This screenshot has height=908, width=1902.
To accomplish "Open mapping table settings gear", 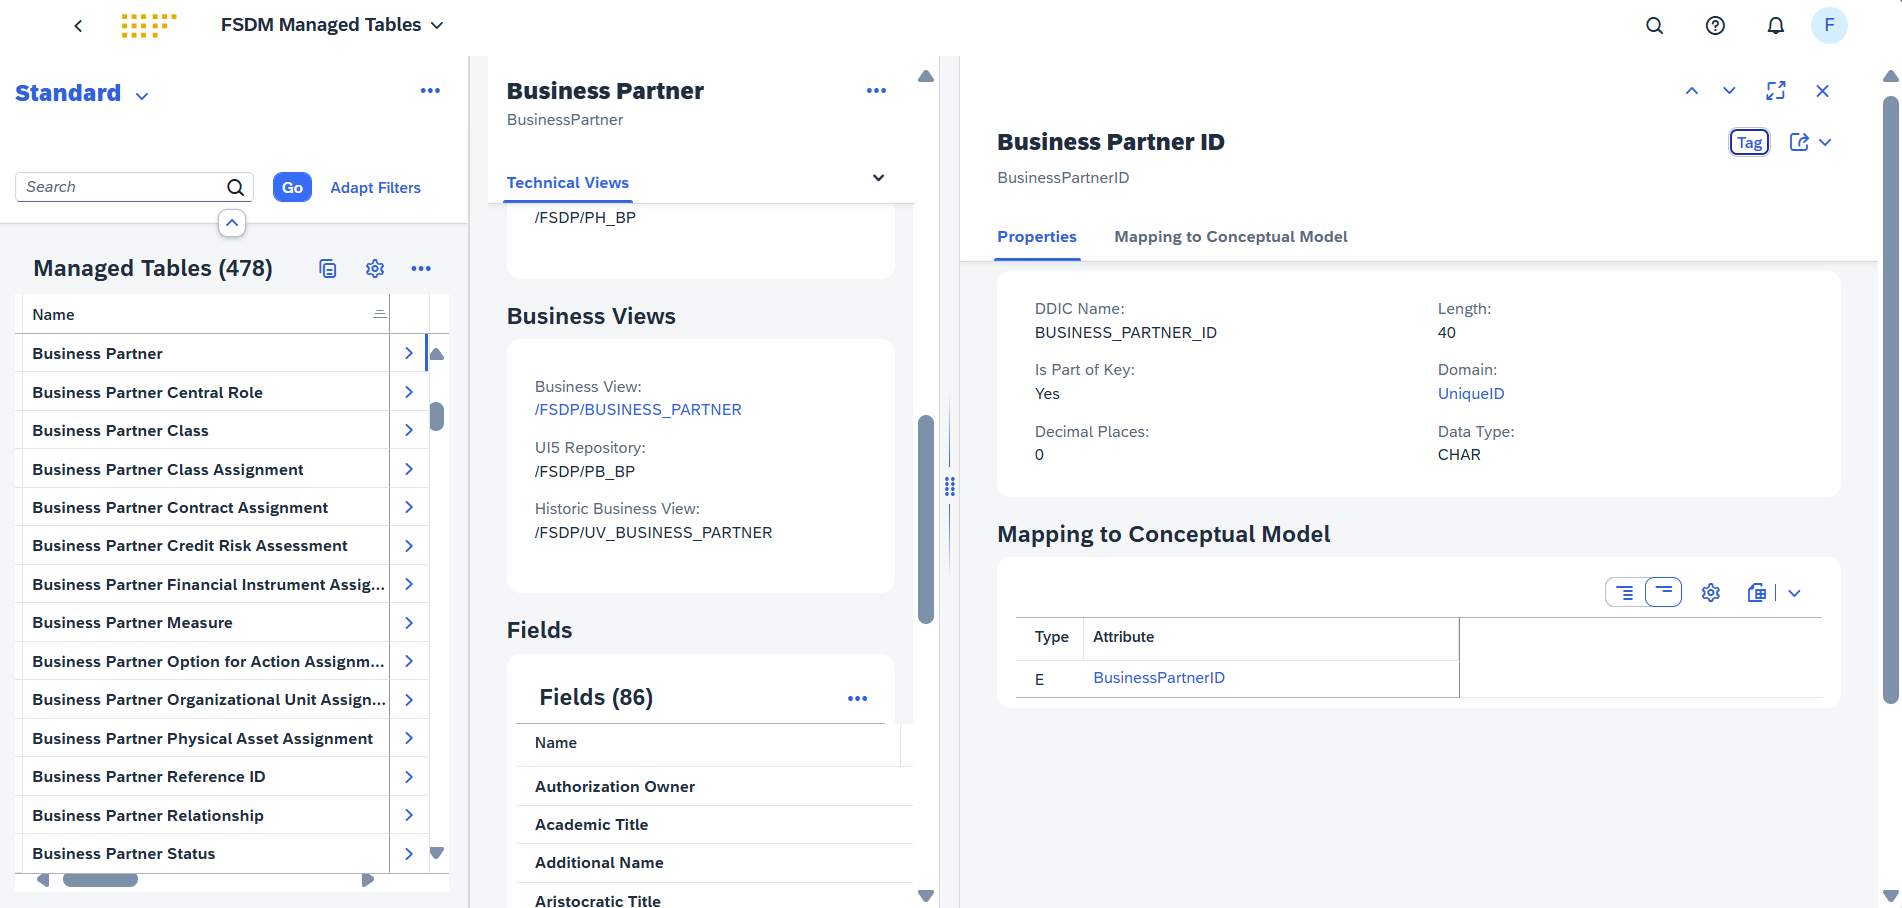I will click(1711, 593).
